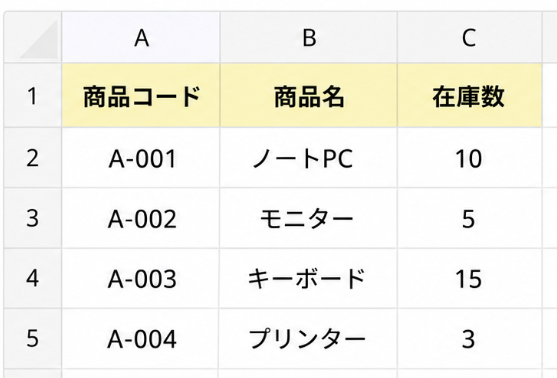Select cell containing キーボード
The width and height of the screenshot is (557, 378).
(x=309, y=278)
